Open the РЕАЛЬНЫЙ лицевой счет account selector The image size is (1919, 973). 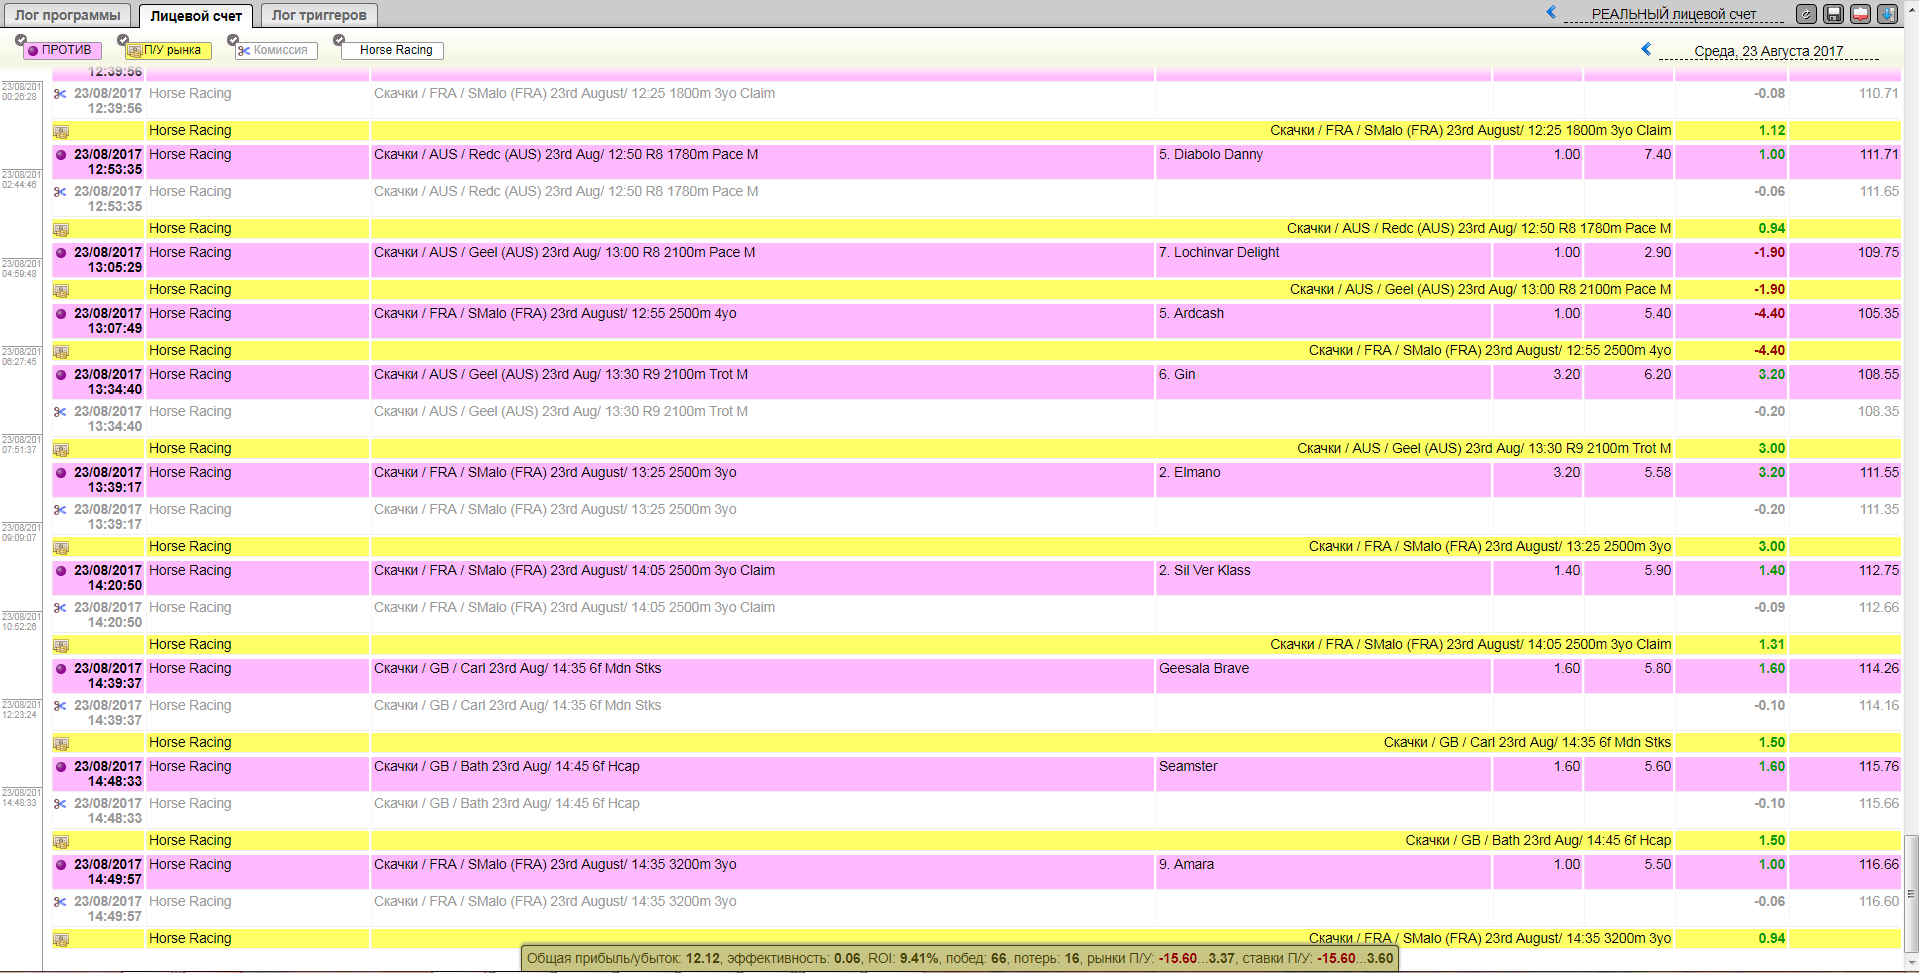tap(1673, 14)
